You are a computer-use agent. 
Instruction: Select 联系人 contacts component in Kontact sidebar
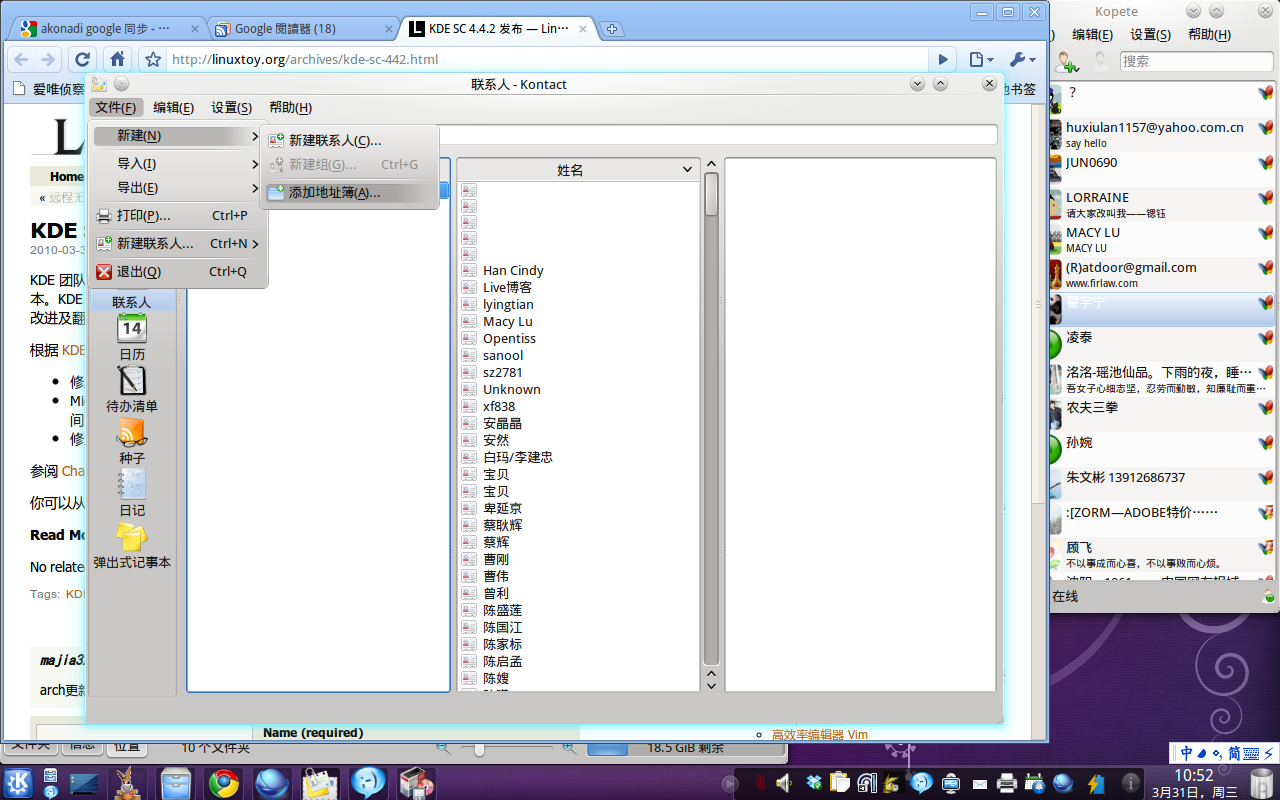pyautogui.click(x=132, y=302)
